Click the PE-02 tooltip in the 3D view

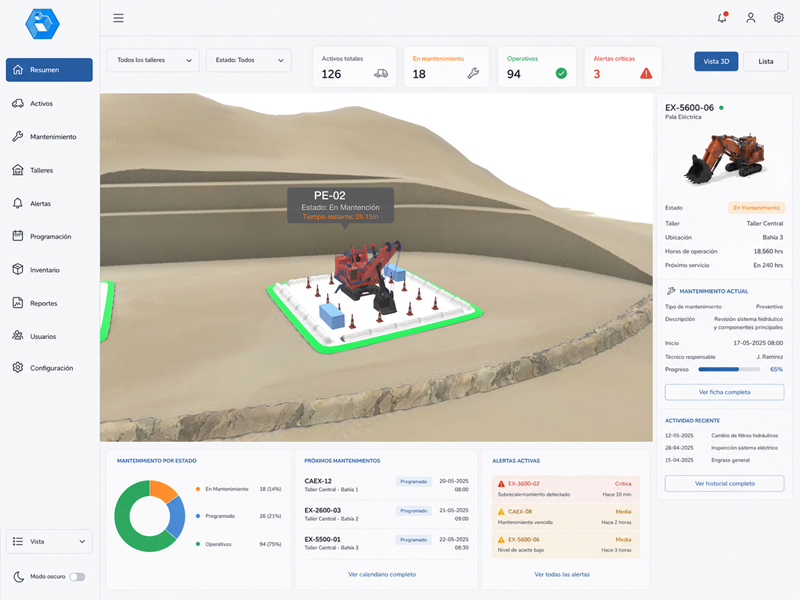(x=340, y=206)
